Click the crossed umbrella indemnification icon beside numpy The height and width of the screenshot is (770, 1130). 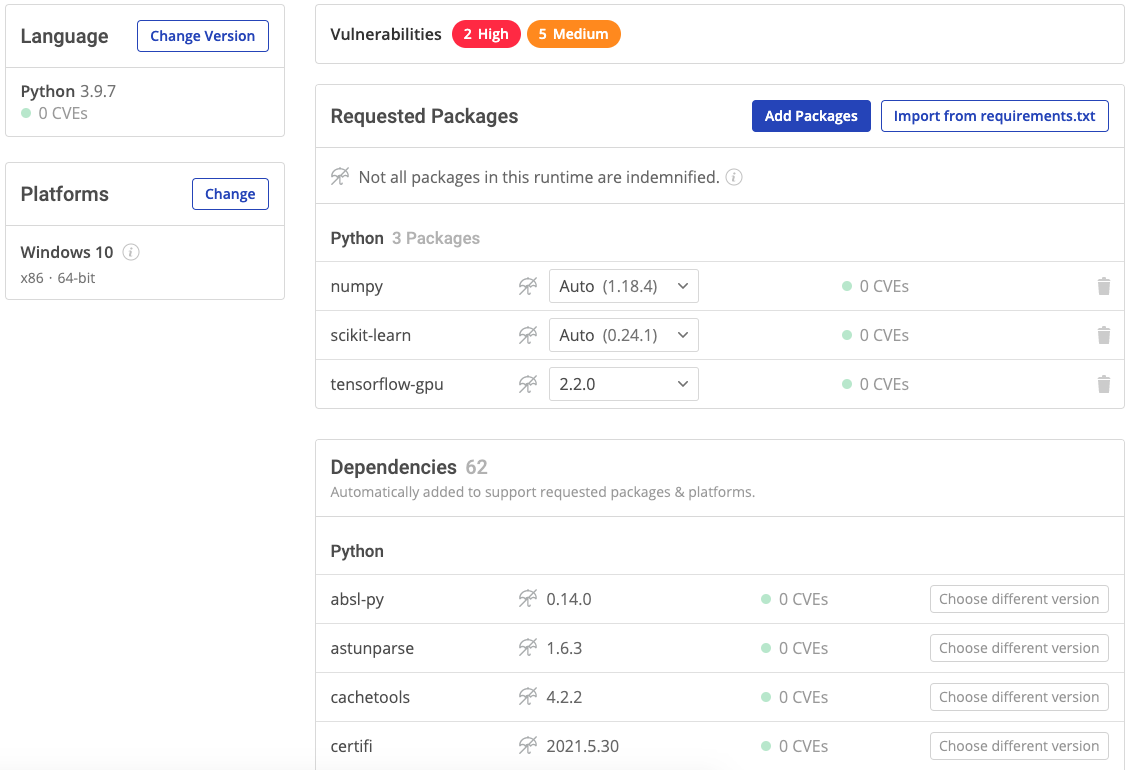(527, 286)
